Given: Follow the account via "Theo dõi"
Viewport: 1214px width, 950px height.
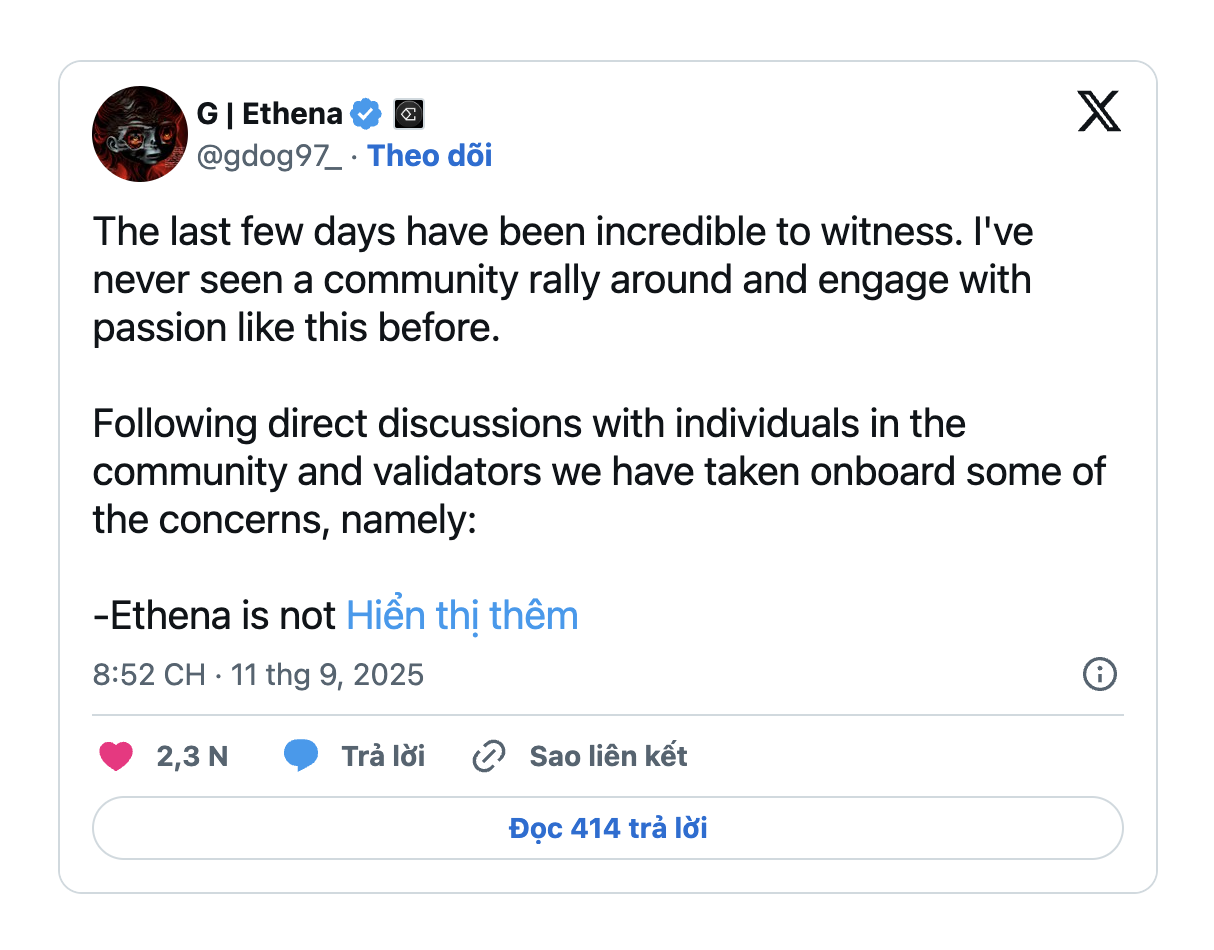Looking at the screenshot, I should point(430,156).
